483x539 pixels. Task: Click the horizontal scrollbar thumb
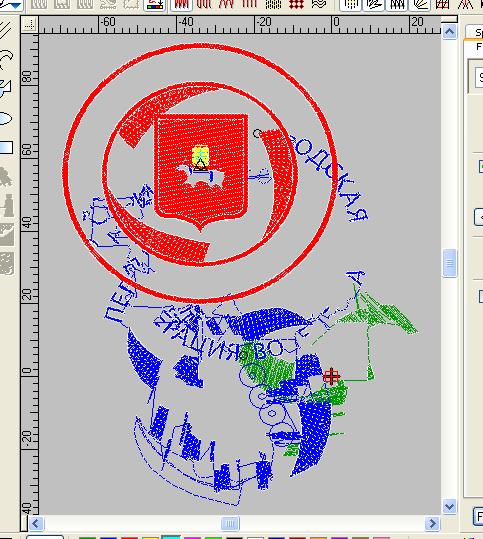pos(230,524)
